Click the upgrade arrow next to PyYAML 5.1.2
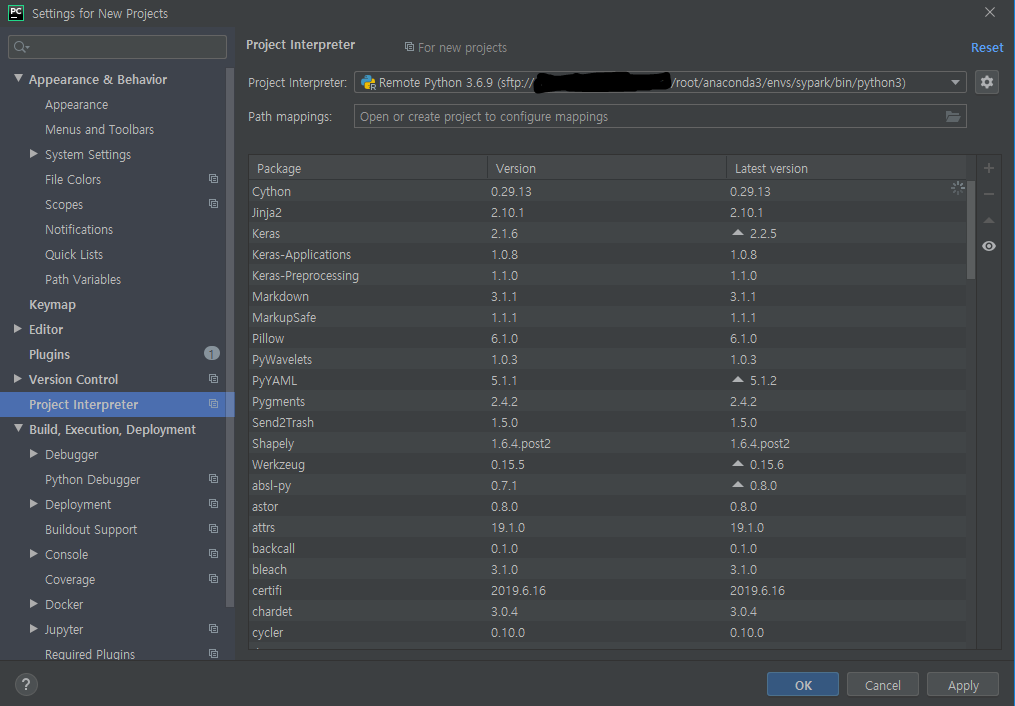 pos(737,379)
